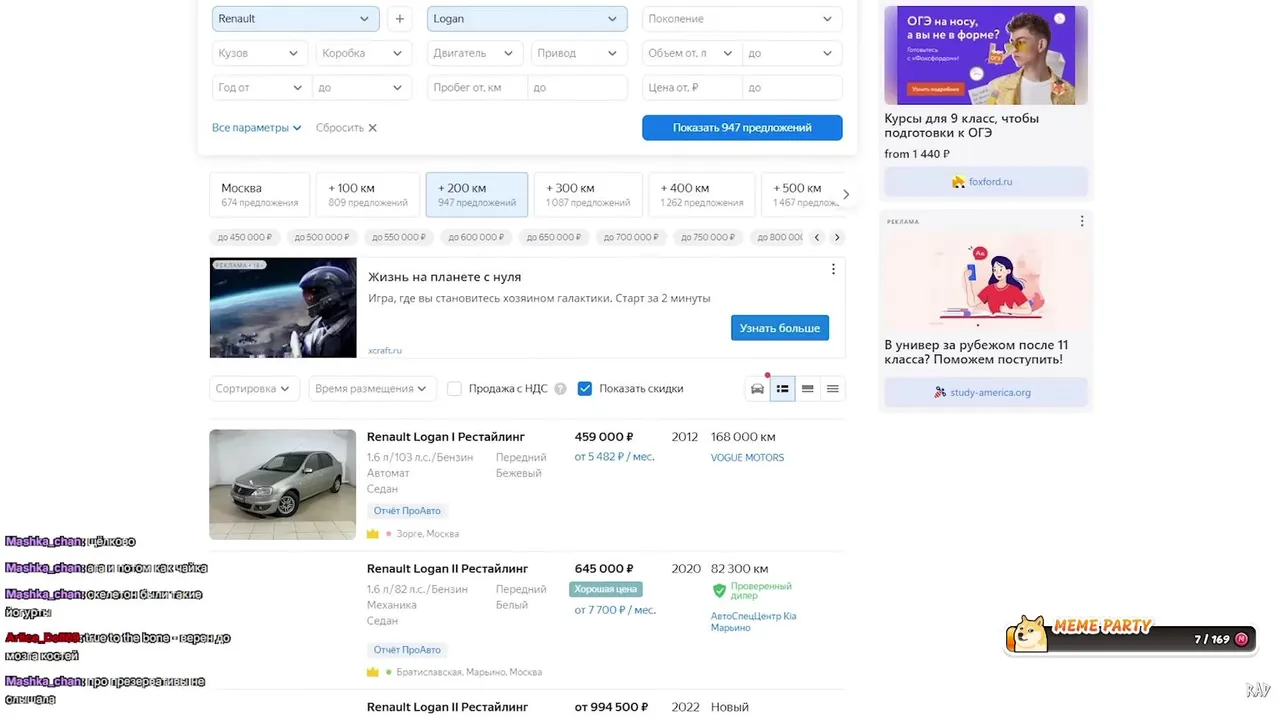The height and width of the screenshot is (720, 1280).
Task: Enable Продажа с НДС checkbox
Action: click(x=454, y=389)
